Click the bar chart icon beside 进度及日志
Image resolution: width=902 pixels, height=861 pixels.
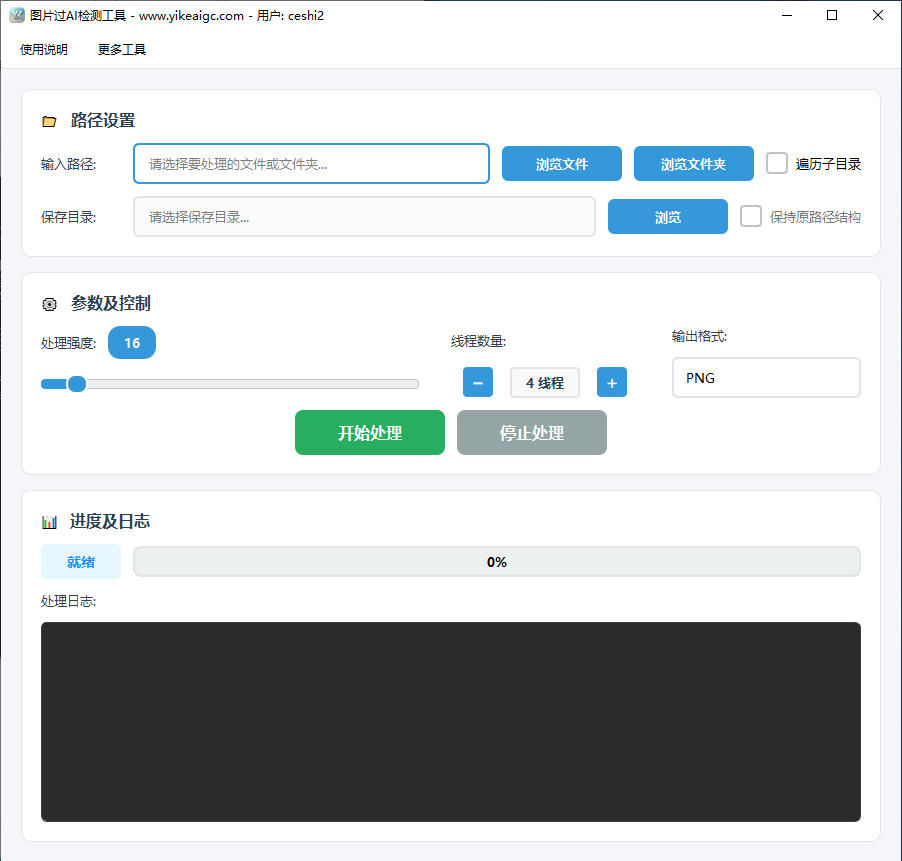[49, 522]
